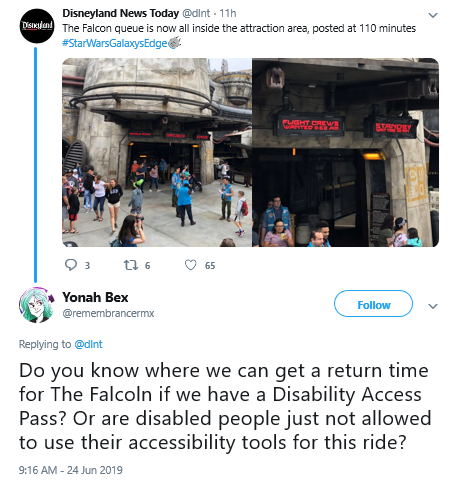Viewport: 466px width, 484px height.
Task: Expand options chevron on Disneyland tweet
Action: 433,15
